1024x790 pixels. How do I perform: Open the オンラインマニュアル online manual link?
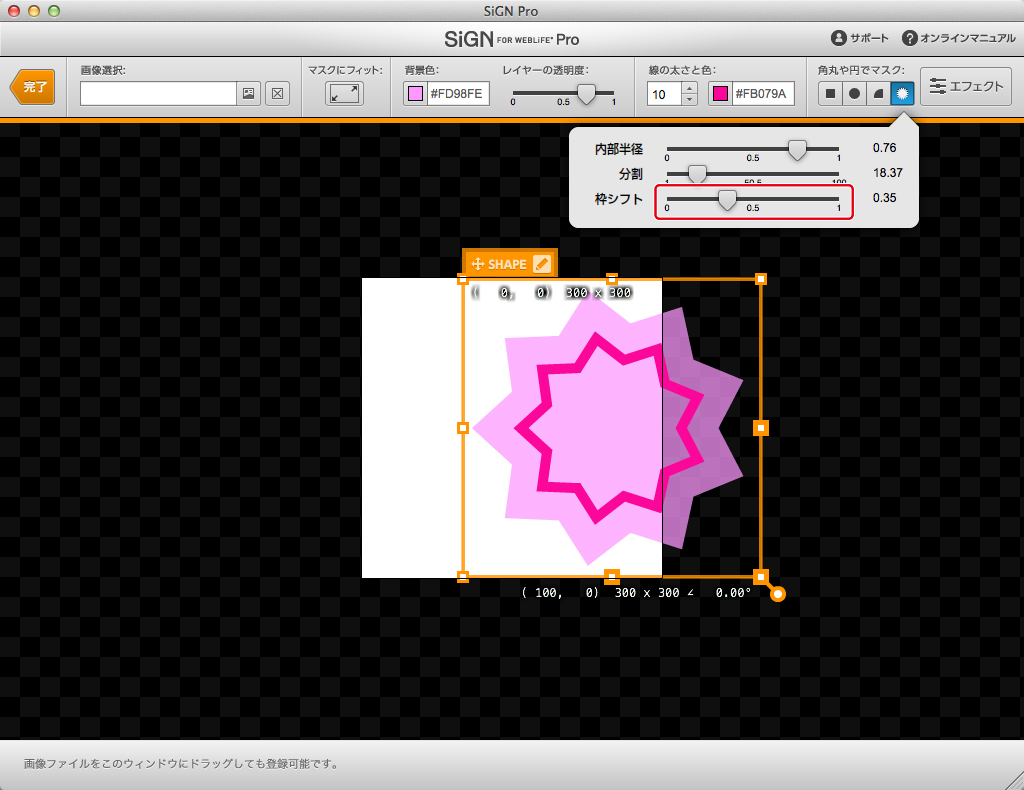click(x=958, y=38)
